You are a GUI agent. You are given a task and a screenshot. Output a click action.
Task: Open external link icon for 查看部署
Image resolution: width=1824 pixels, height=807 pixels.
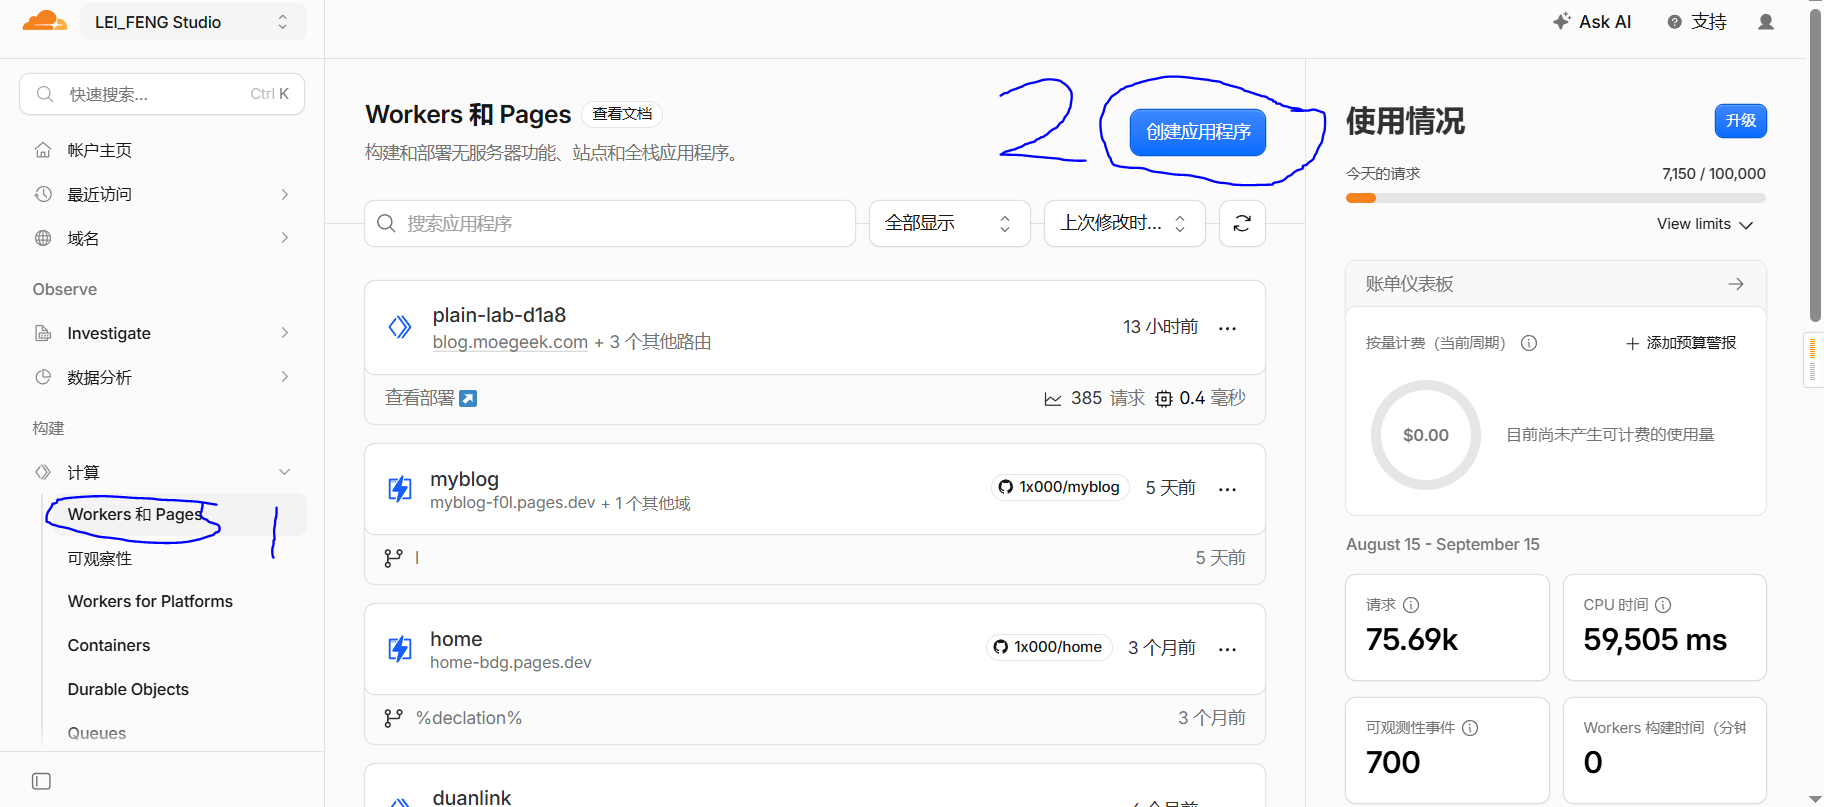pyautogui.click(x=468, y=398)
